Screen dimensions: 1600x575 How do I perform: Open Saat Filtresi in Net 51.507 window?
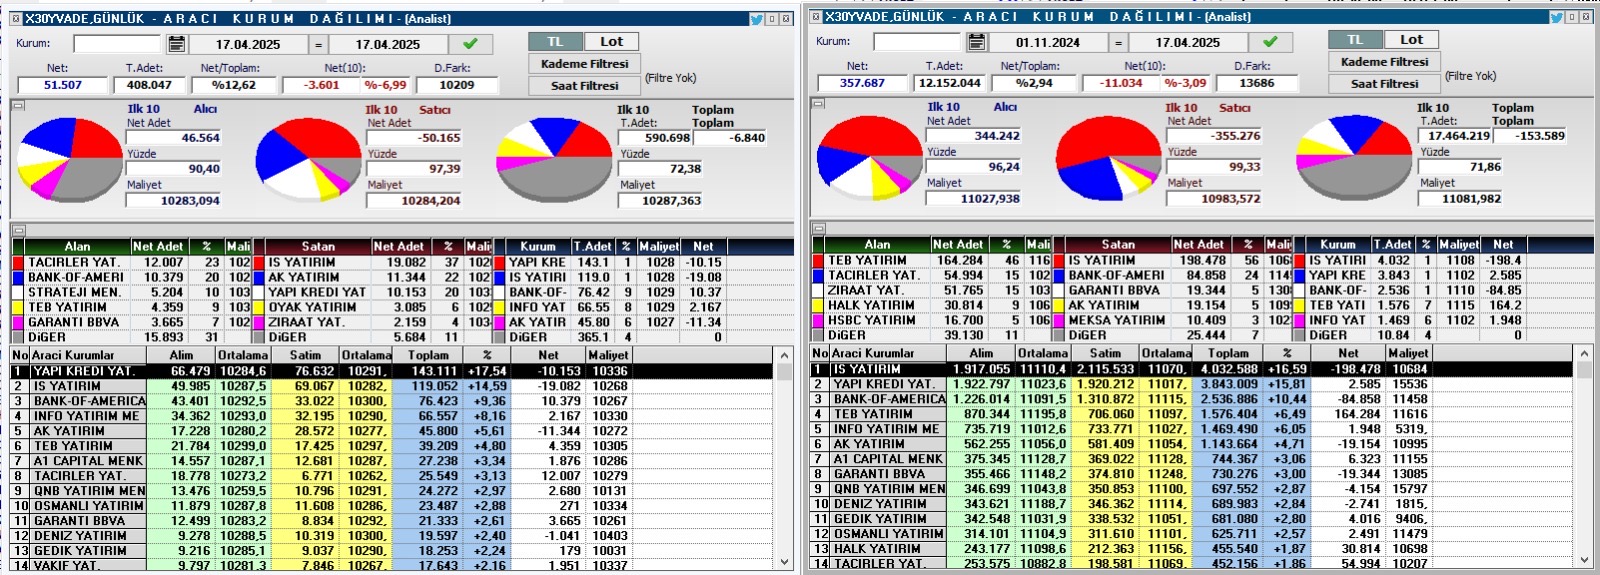[x=584, y=85]
